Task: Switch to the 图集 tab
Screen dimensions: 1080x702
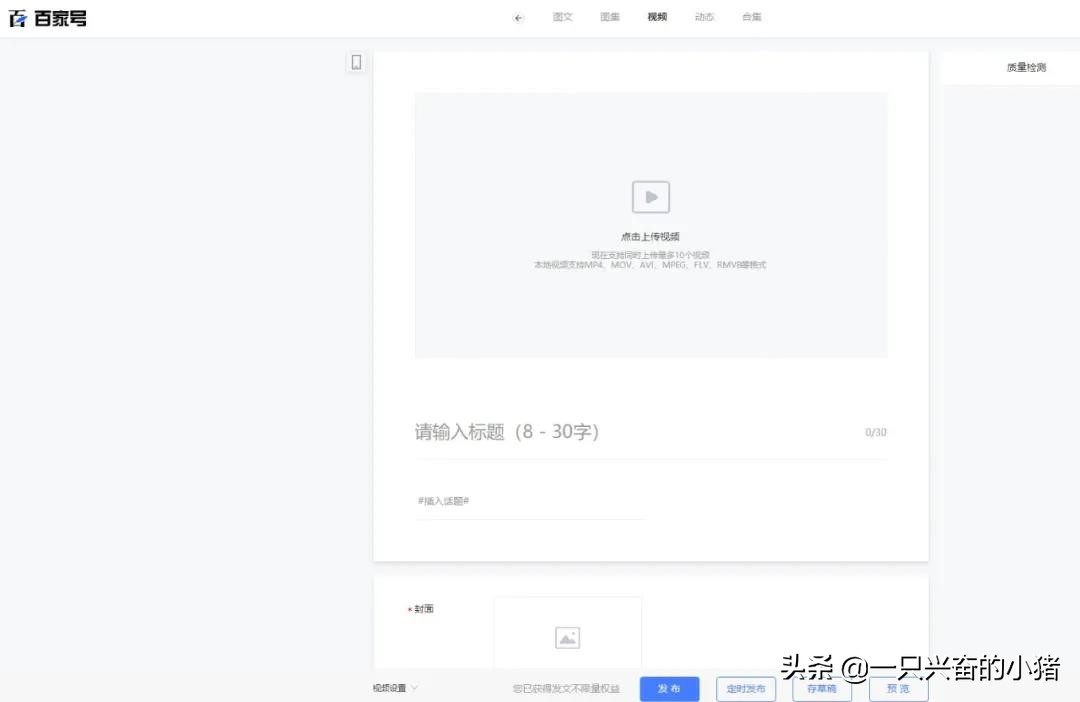Action: (610, 17)
